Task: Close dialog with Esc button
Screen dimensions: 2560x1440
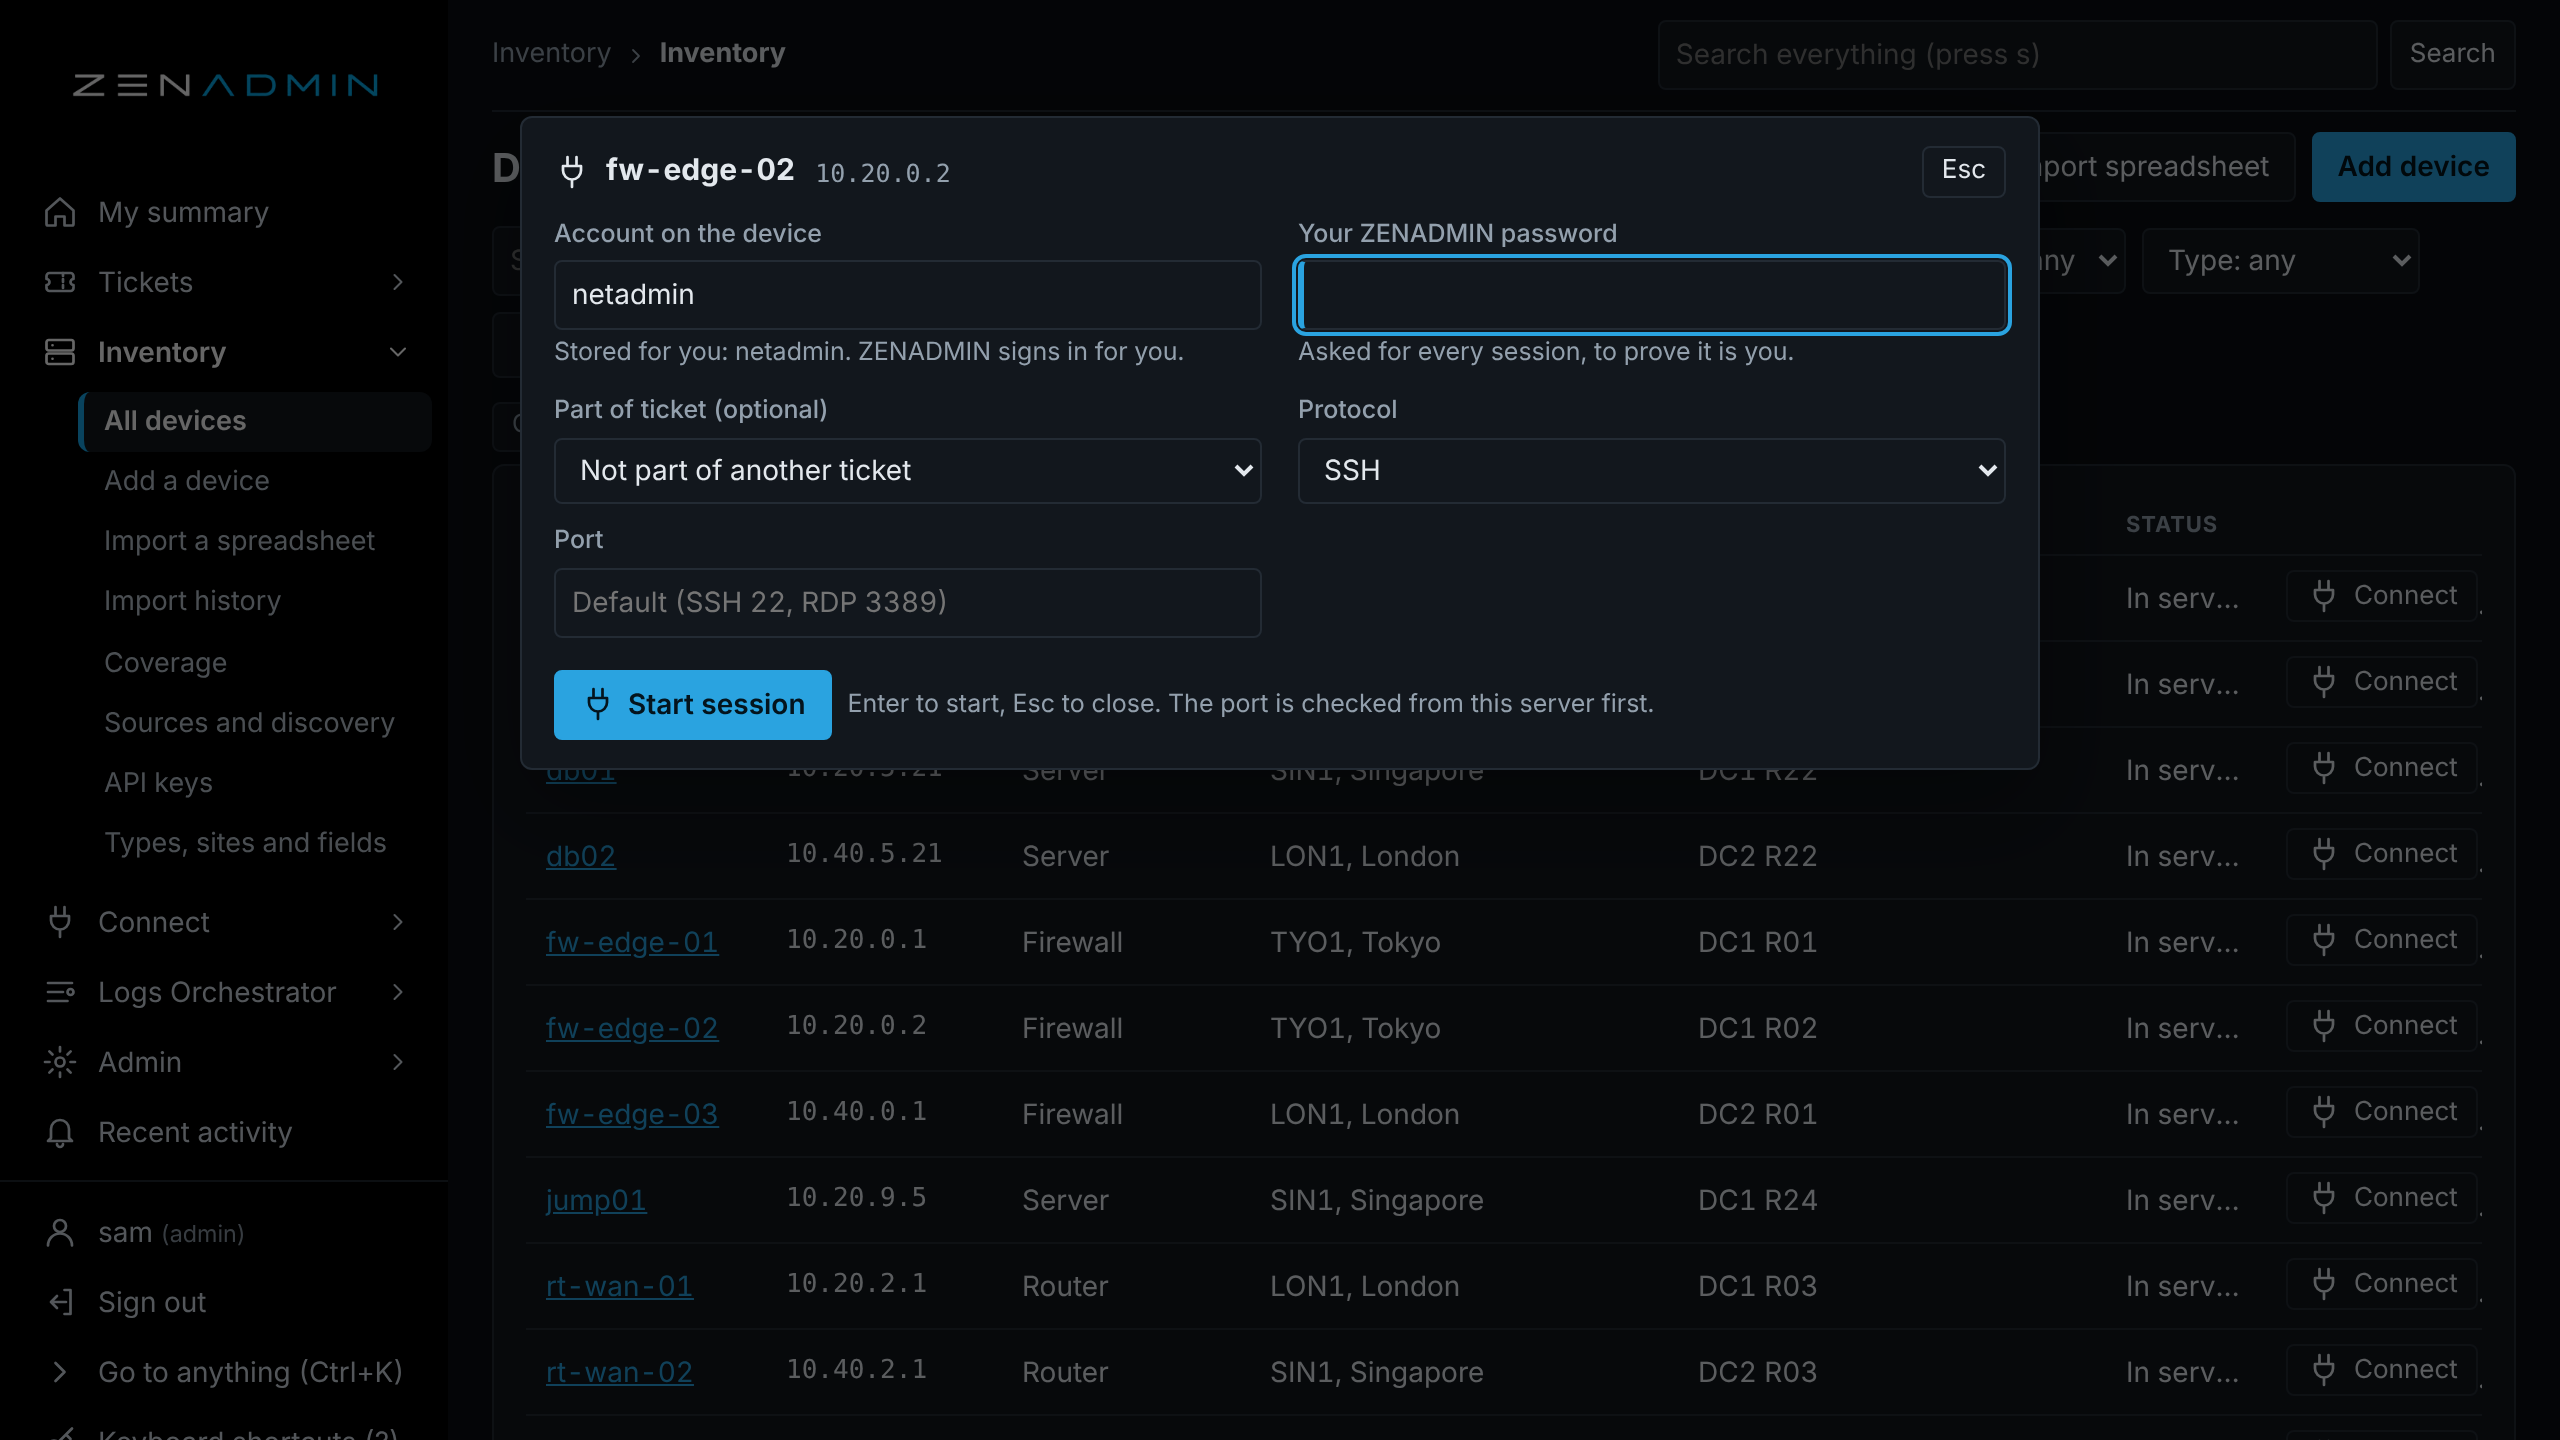Action: tap(1963, 171)
